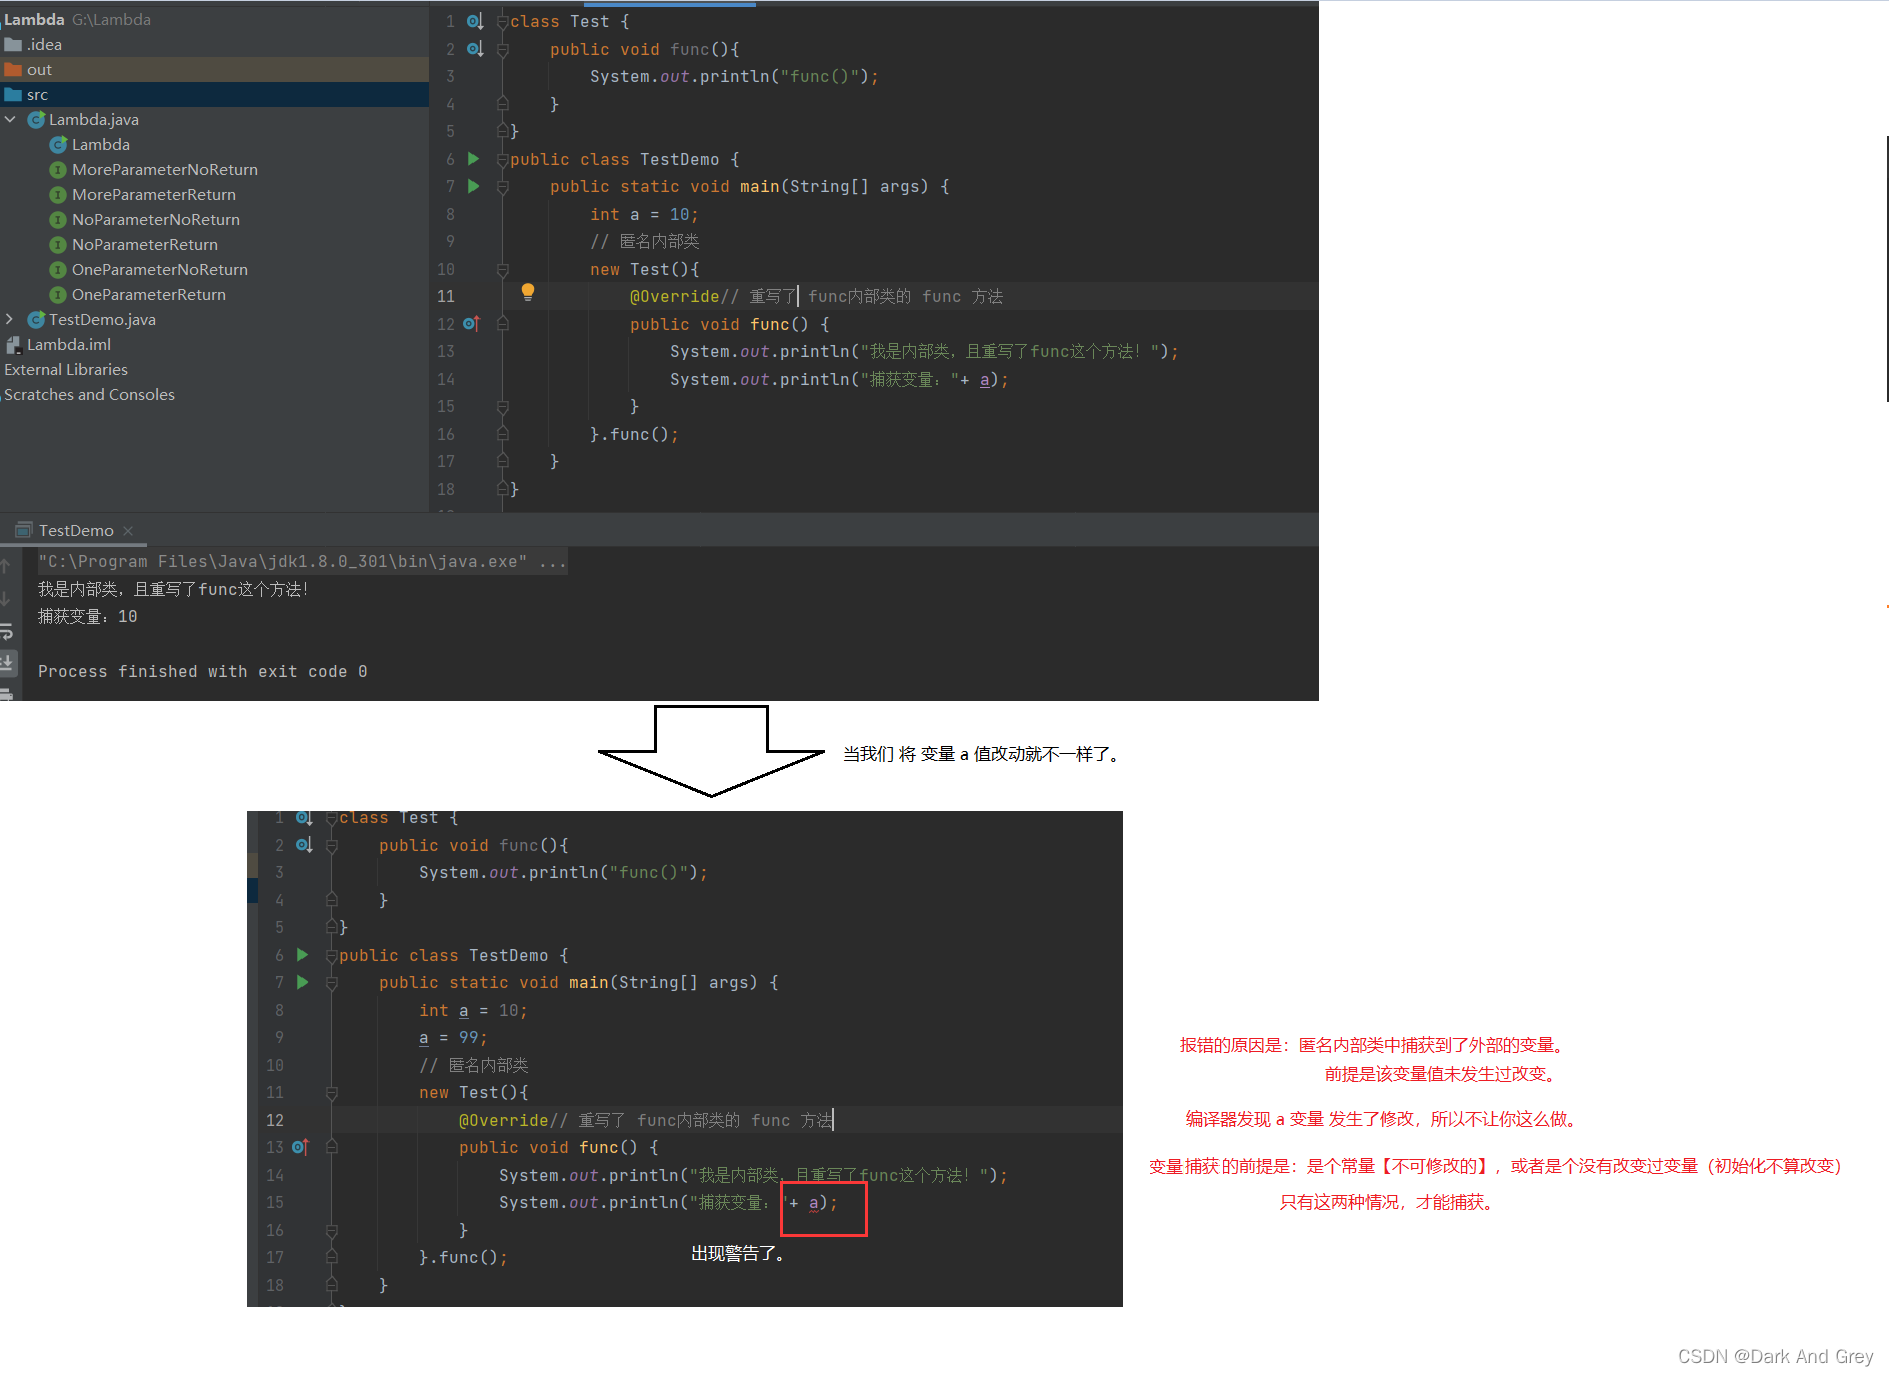Click overridden marker on line 2 gutter
Viewport: 1889px width, 1376px height.
475,49
